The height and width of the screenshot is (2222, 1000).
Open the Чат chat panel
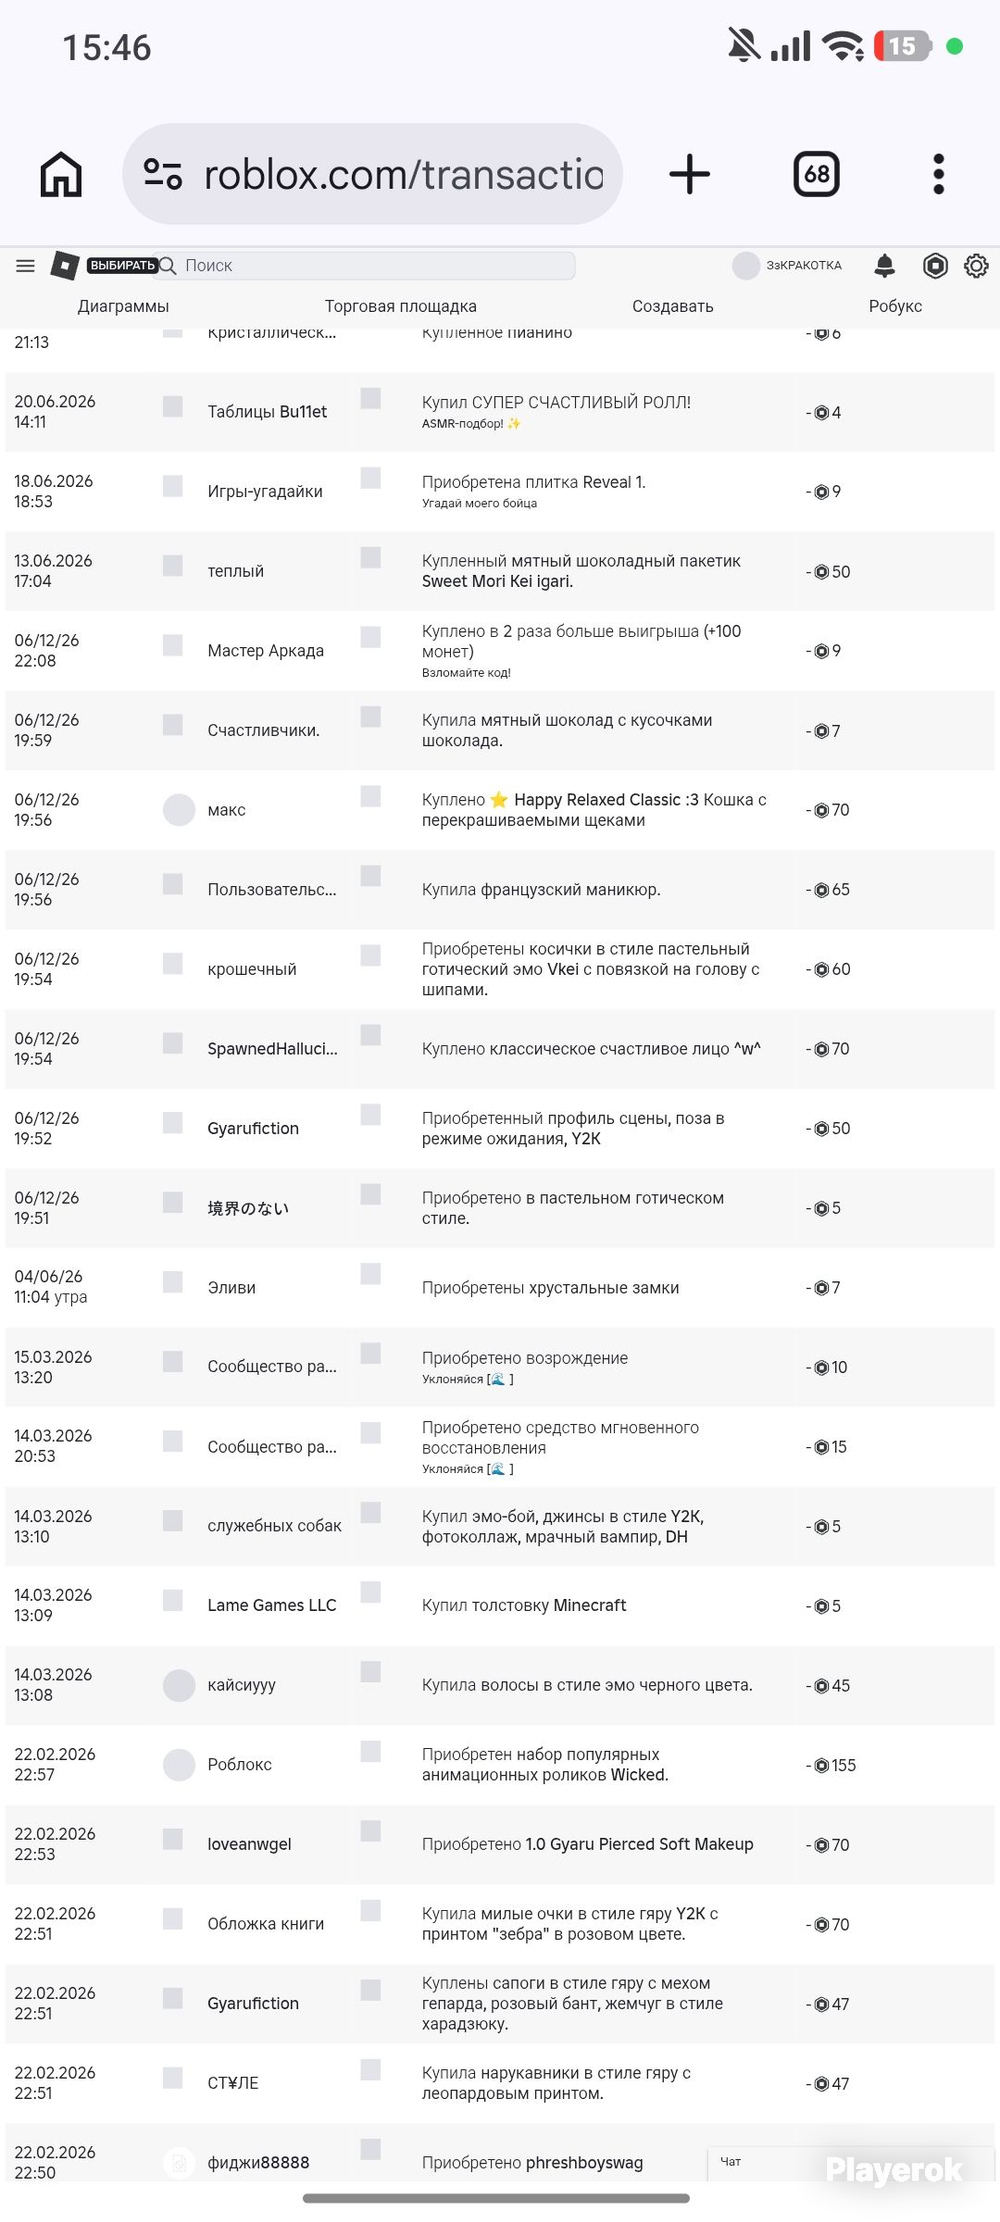[731, 2161]
